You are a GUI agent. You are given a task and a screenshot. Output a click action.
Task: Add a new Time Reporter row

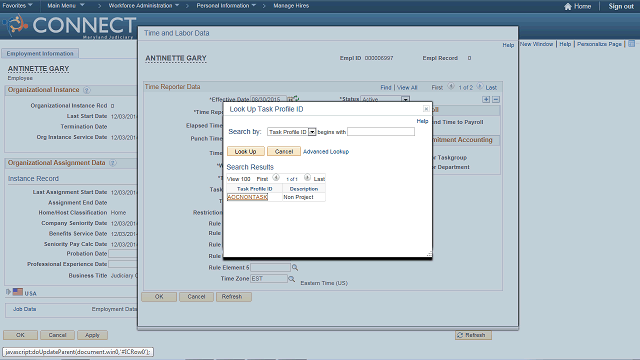486,99
